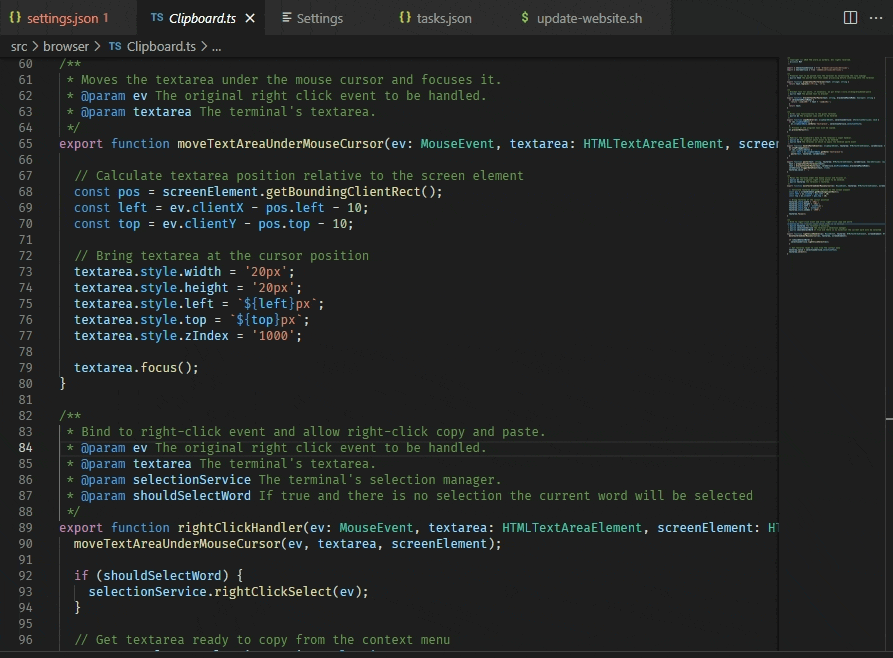The image size is (893, 658).
Task: Open the More Actions ellipsis menu
Action: coord(876,18)
